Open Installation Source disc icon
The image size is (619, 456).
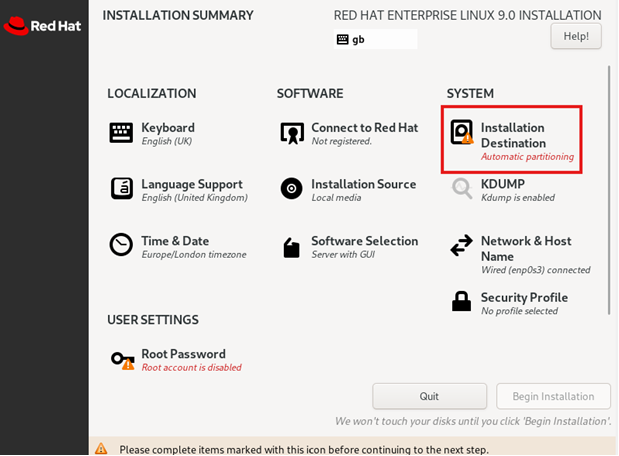[x=291, y=188]
